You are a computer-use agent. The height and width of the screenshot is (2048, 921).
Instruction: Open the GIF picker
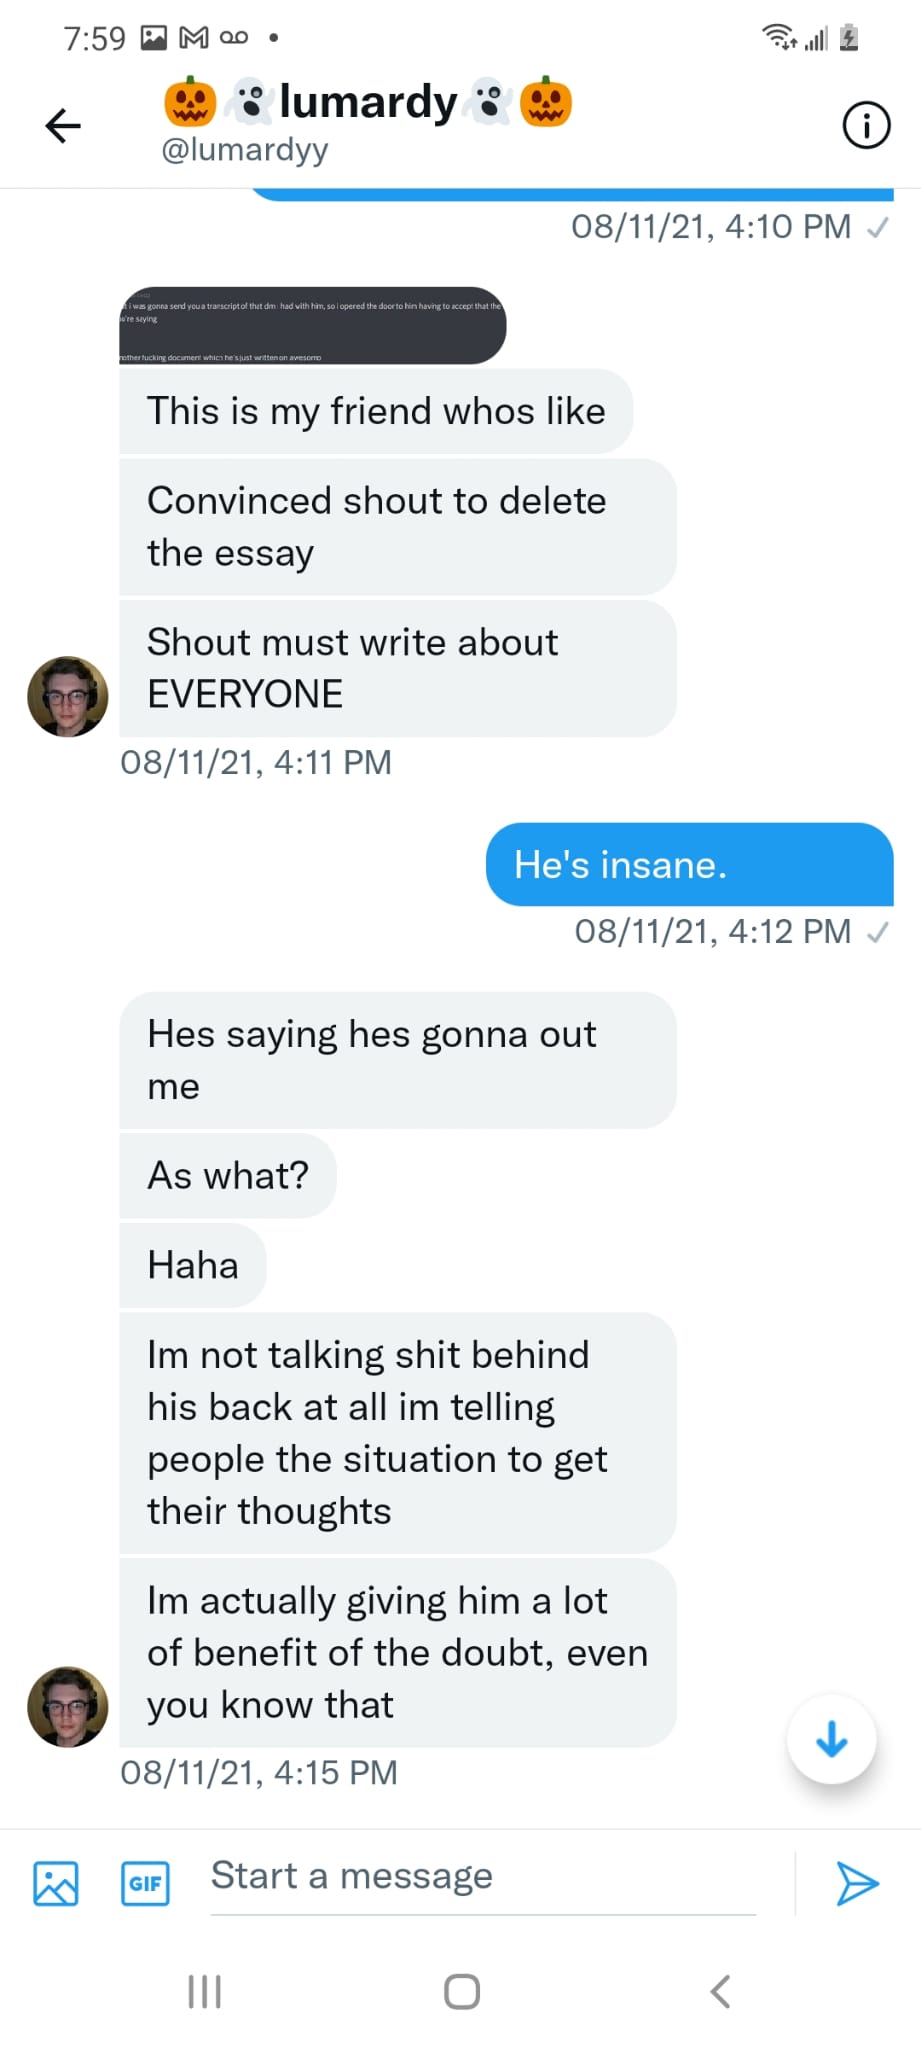[x=145, y=1883]
